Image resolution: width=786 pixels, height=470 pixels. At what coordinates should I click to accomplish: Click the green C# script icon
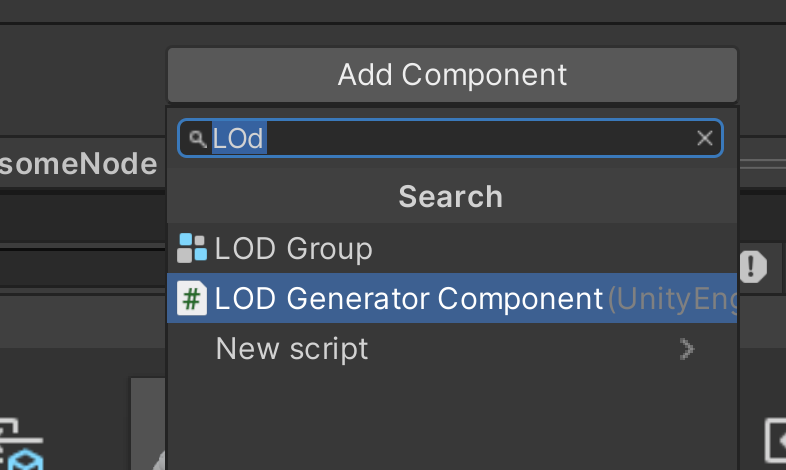(191, 298)
